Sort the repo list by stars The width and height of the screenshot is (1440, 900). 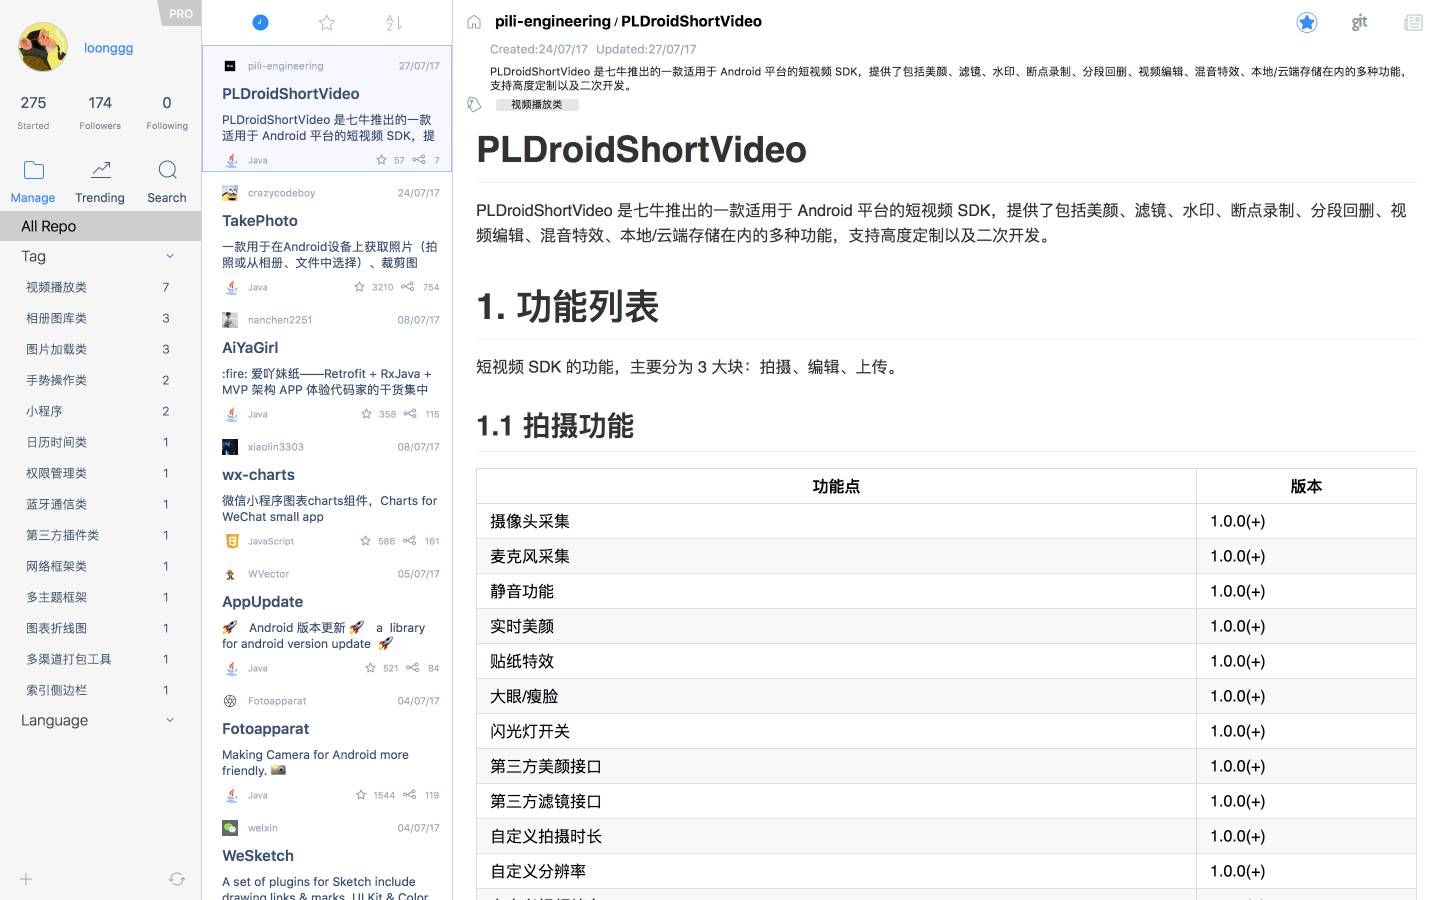[326, 22]
